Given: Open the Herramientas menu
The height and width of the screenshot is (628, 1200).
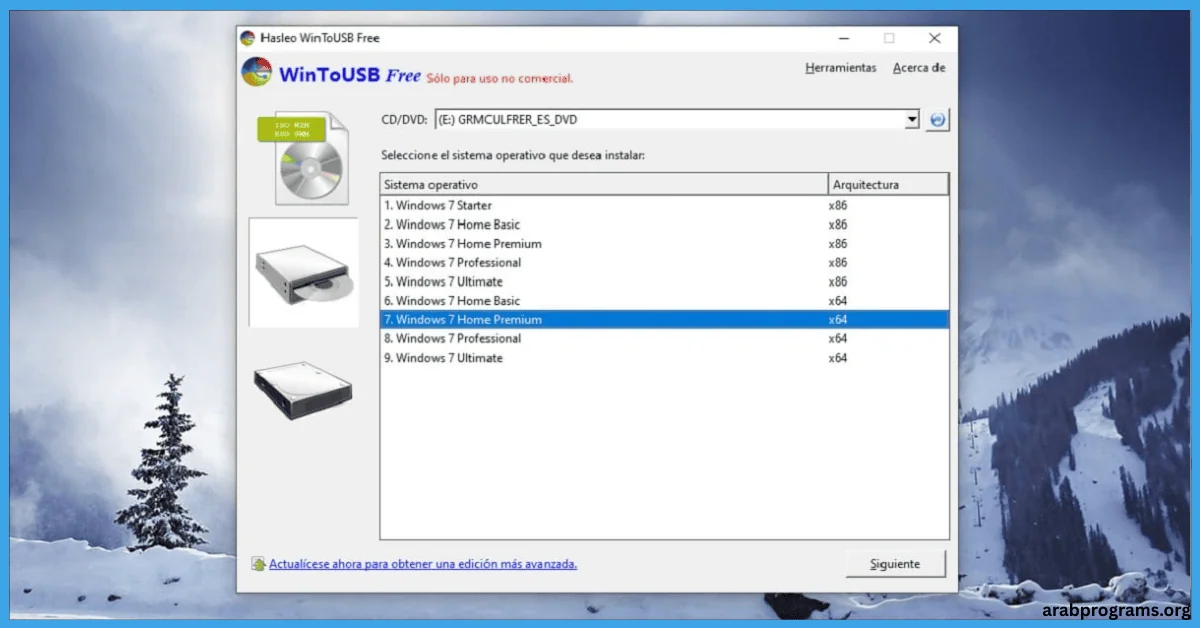Looking at the screenshot, I should 841,68.
